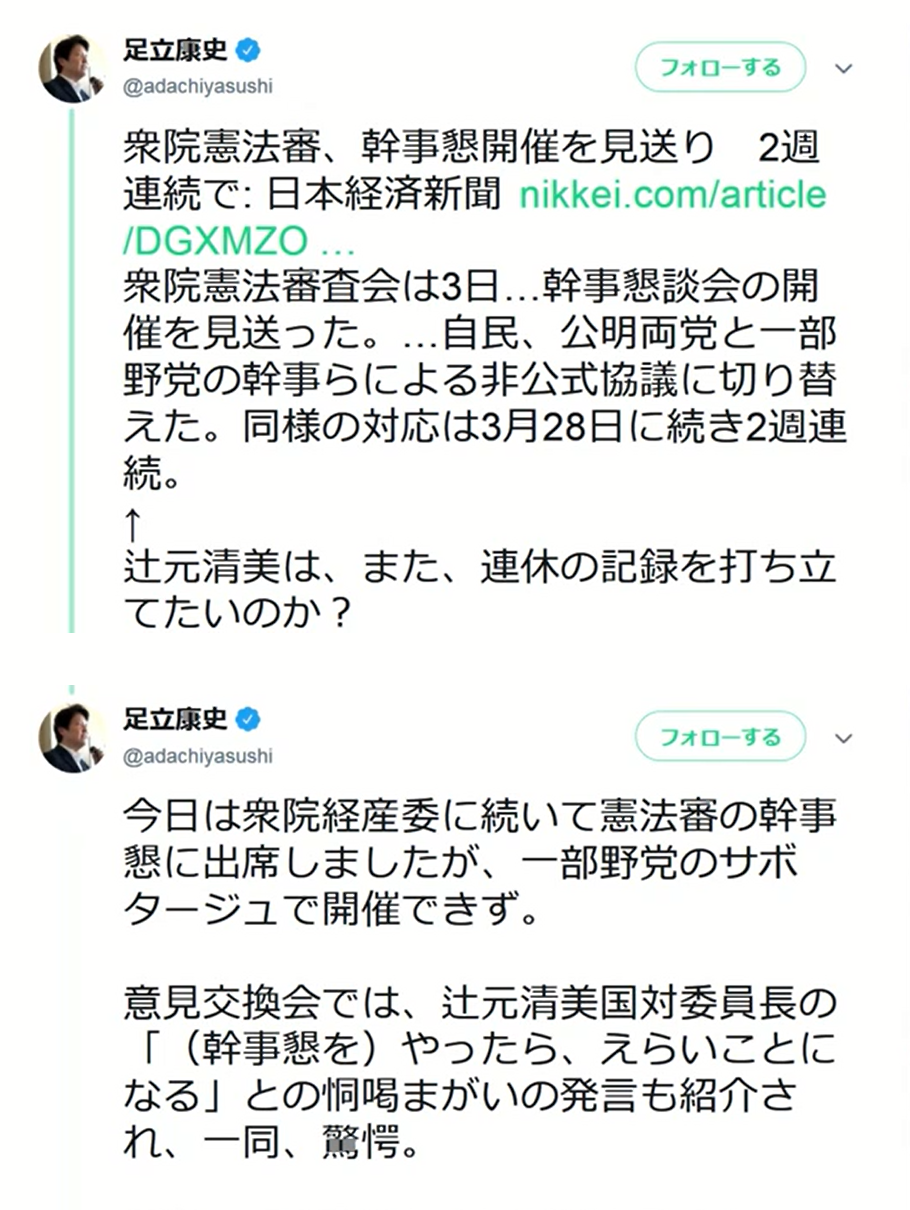
Task: Click the first tweet's profile avatar
Action: pos(72,68)
